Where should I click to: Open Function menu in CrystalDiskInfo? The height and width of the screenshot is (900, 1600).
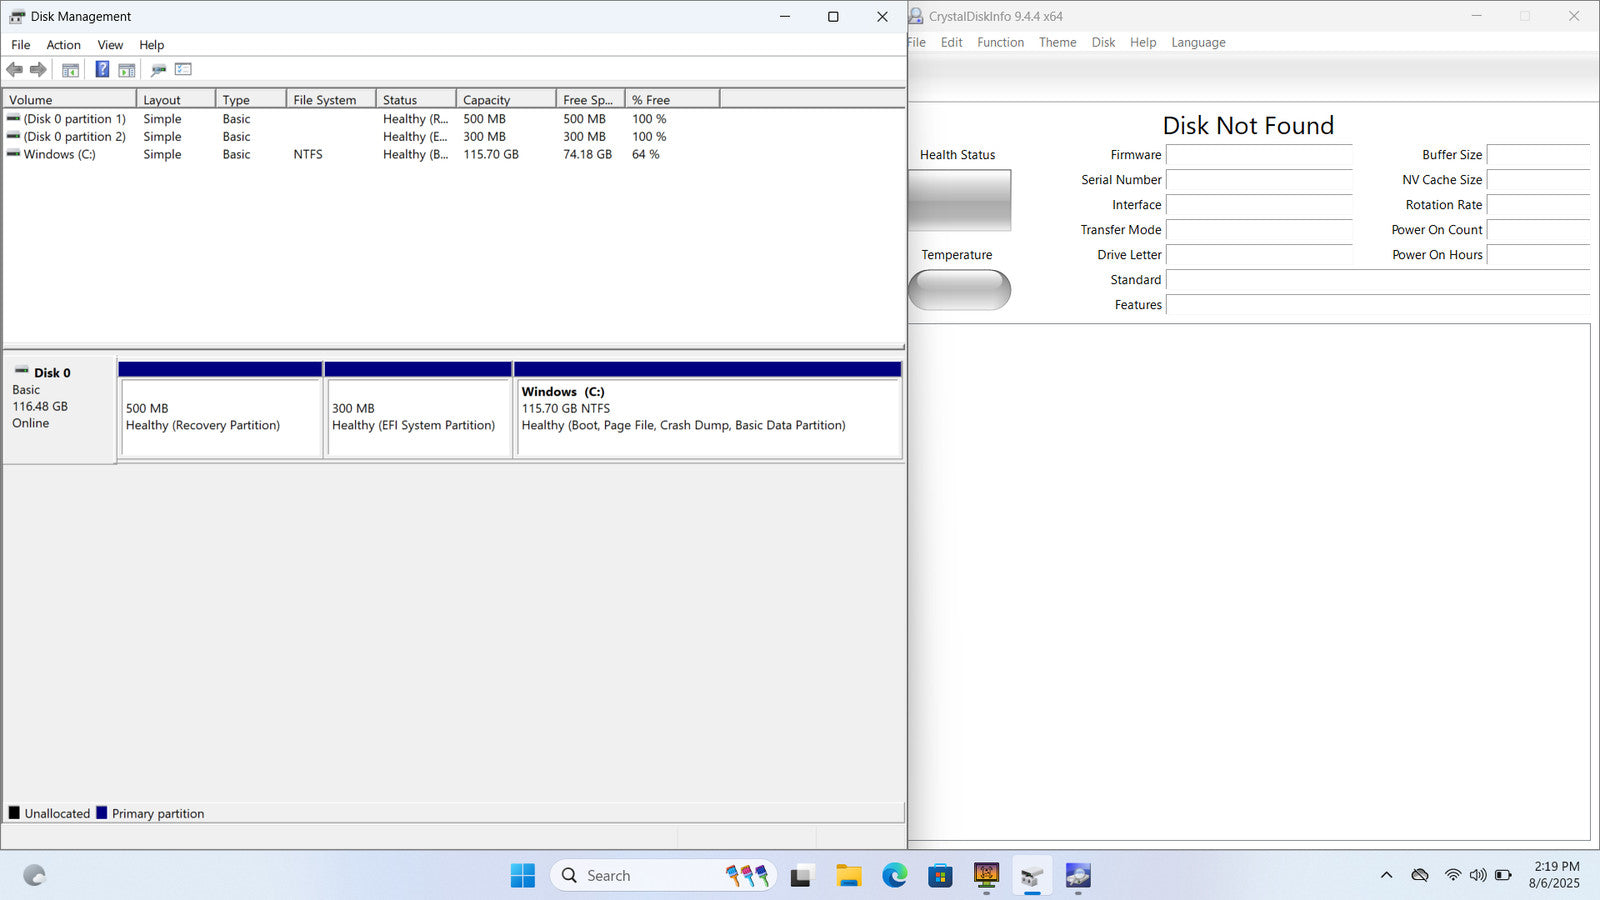pos(1000,42)
